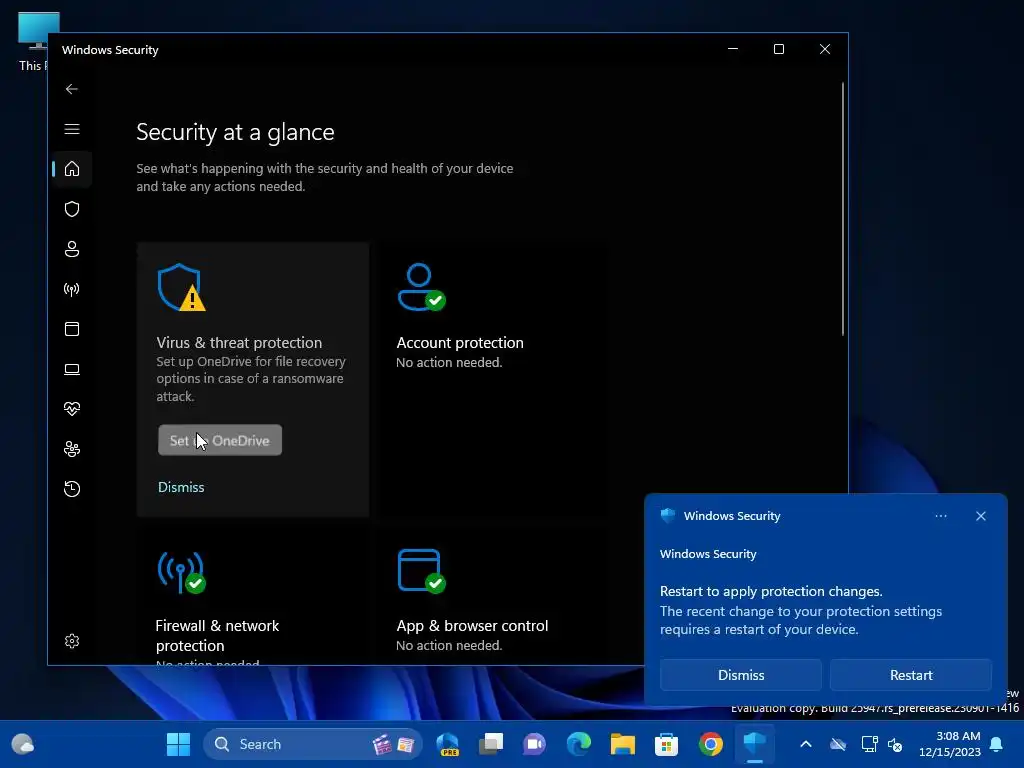Click the network tray icon

[x=869, y=744]
